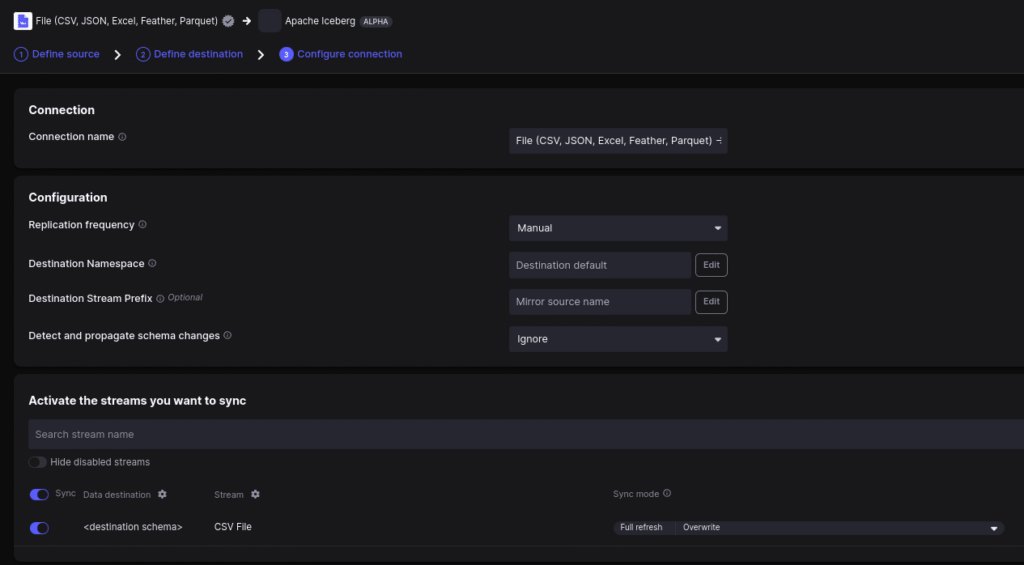Viewport: 1024px width, 565px height.
Task: Click the Connection name input field
Action: point(618,140)
